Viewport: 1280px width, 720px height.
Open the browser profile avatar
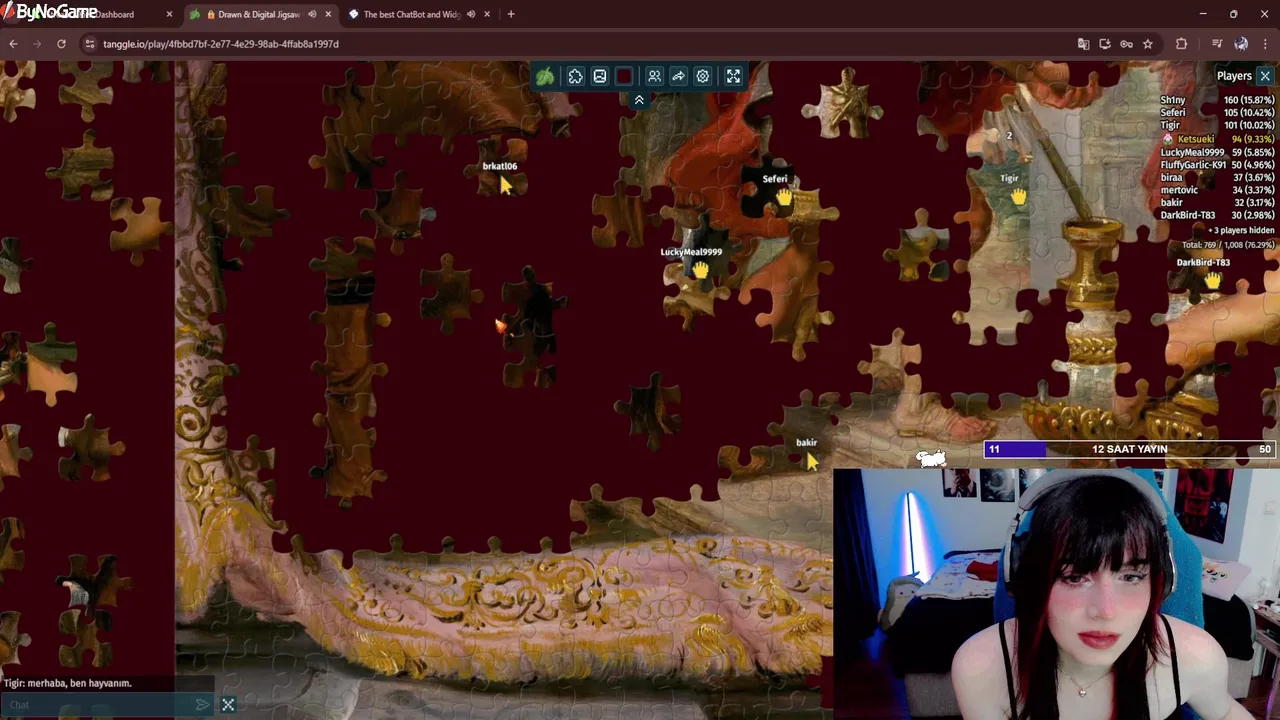pyautogui.click(x=1241, y=44)
